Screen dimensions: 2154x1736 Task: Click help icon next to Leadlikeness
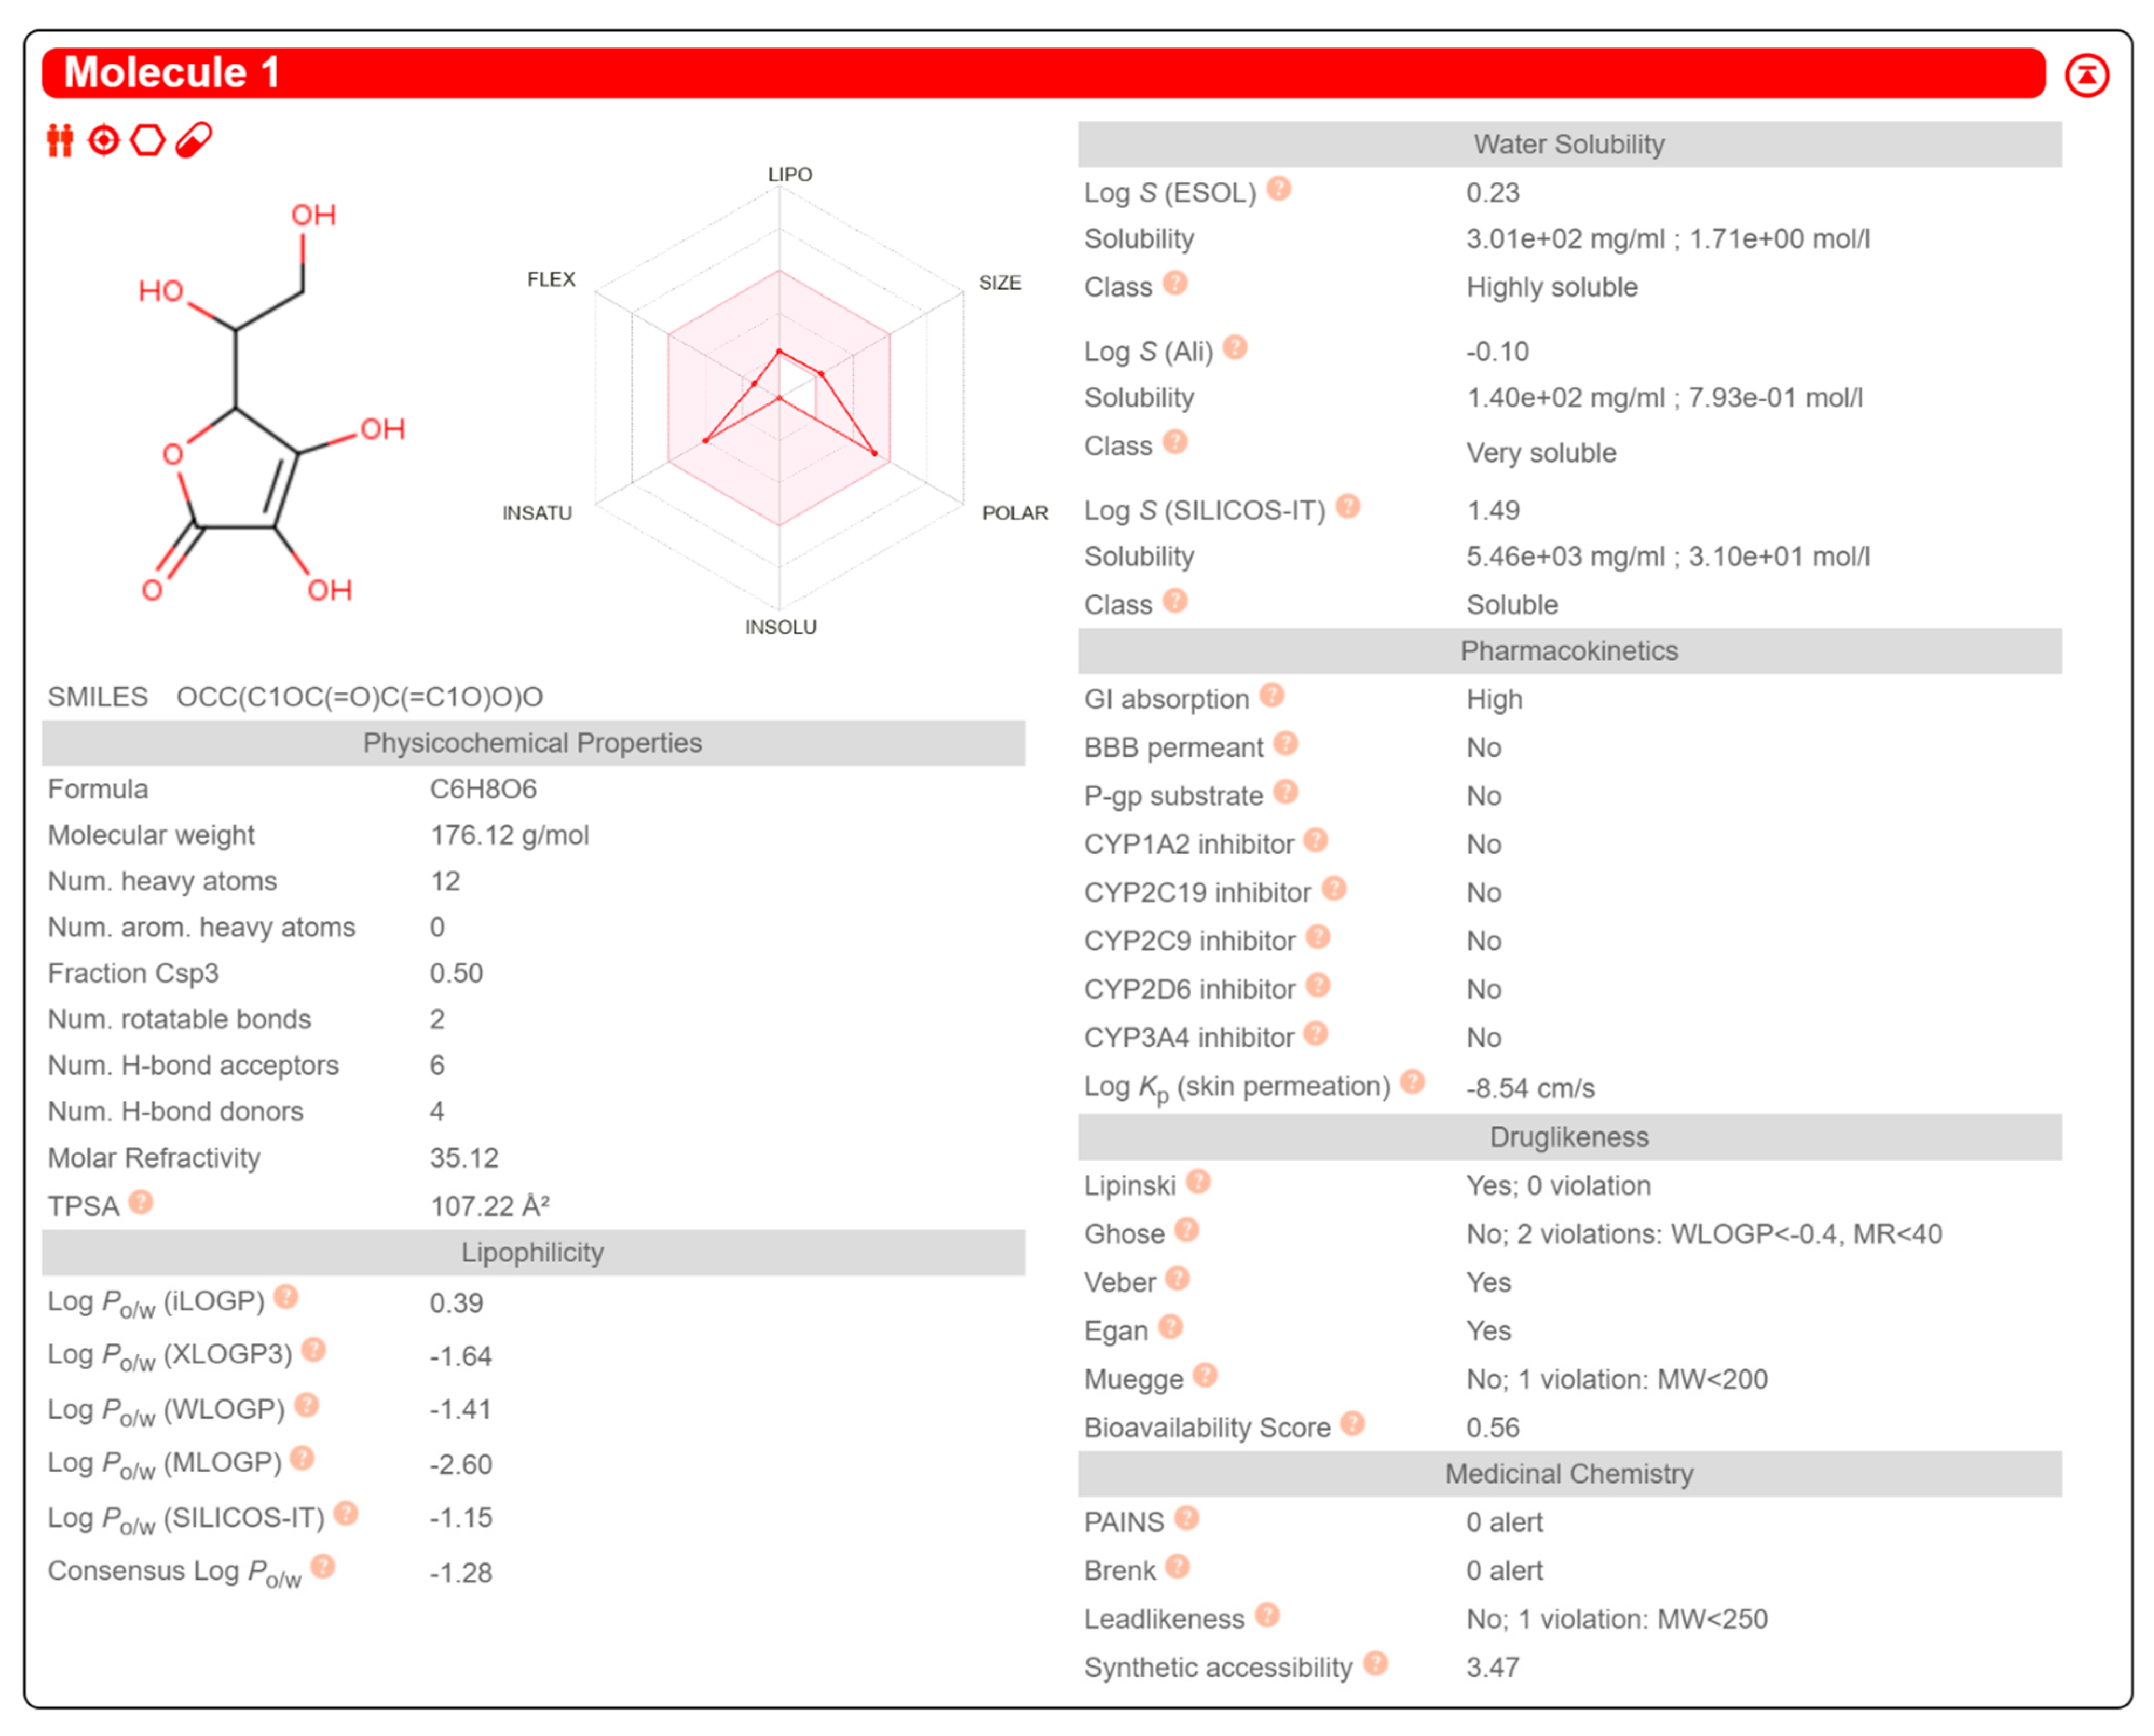(x=1267, y=1615)
